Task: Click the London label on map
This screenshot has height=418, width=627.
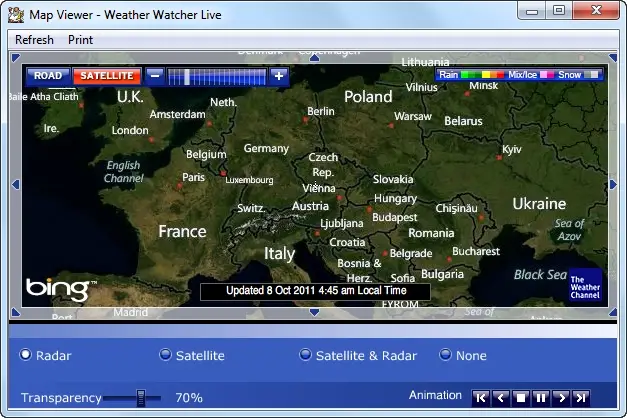Action: click(130, 130)
